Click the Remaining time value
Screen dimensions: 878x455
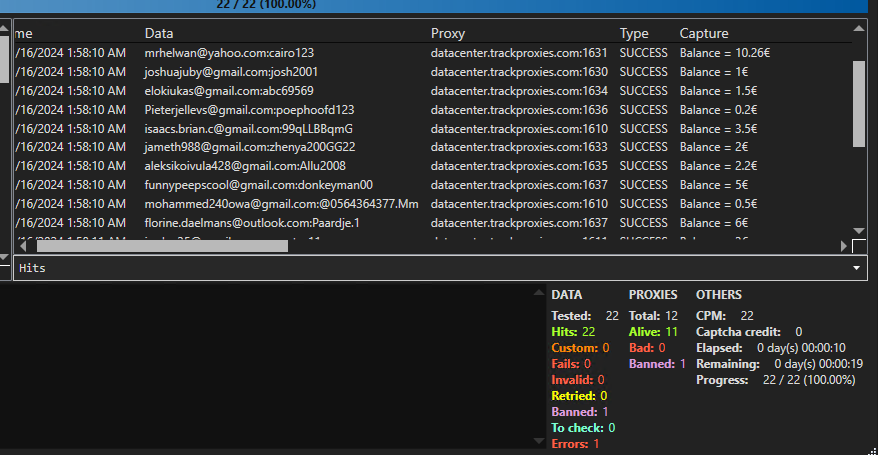[819, 364]
